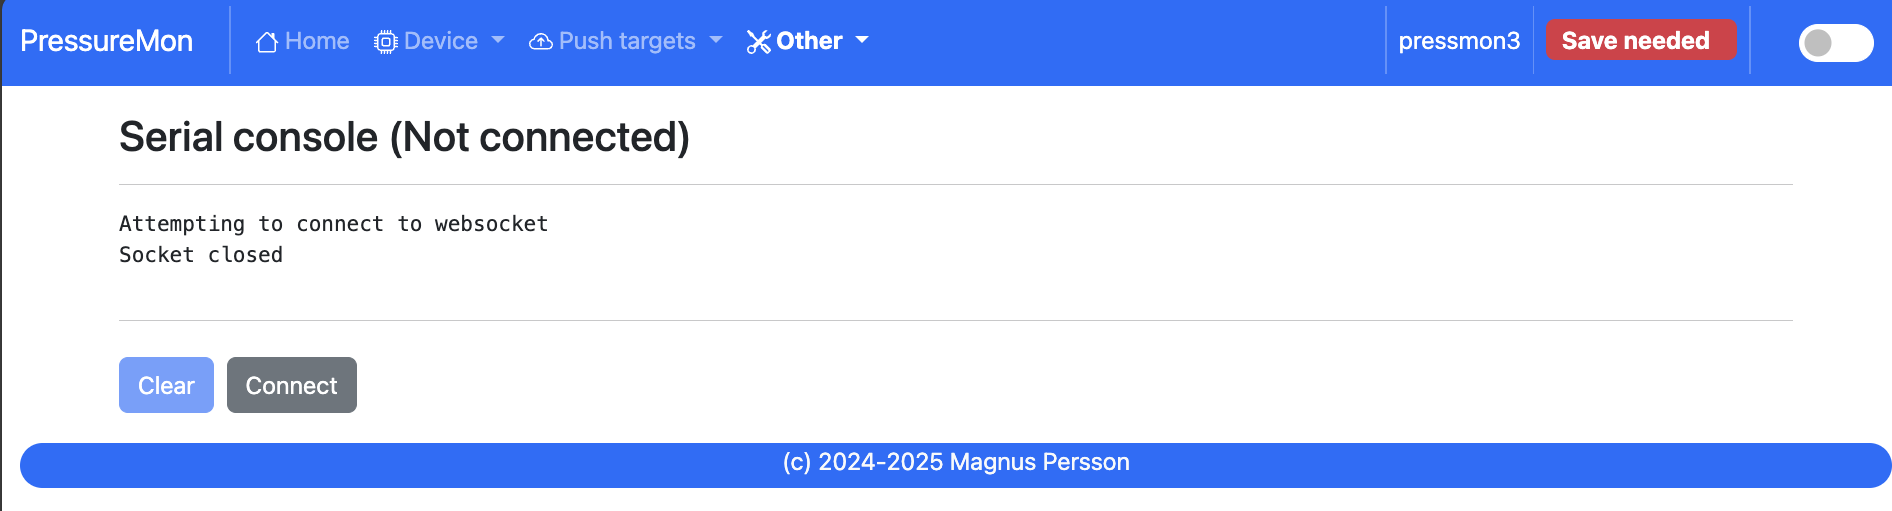Click the 'Attempting to connect to websocket' line
The height and width of the screenshot is (511, 1892).
pos(334,224)
